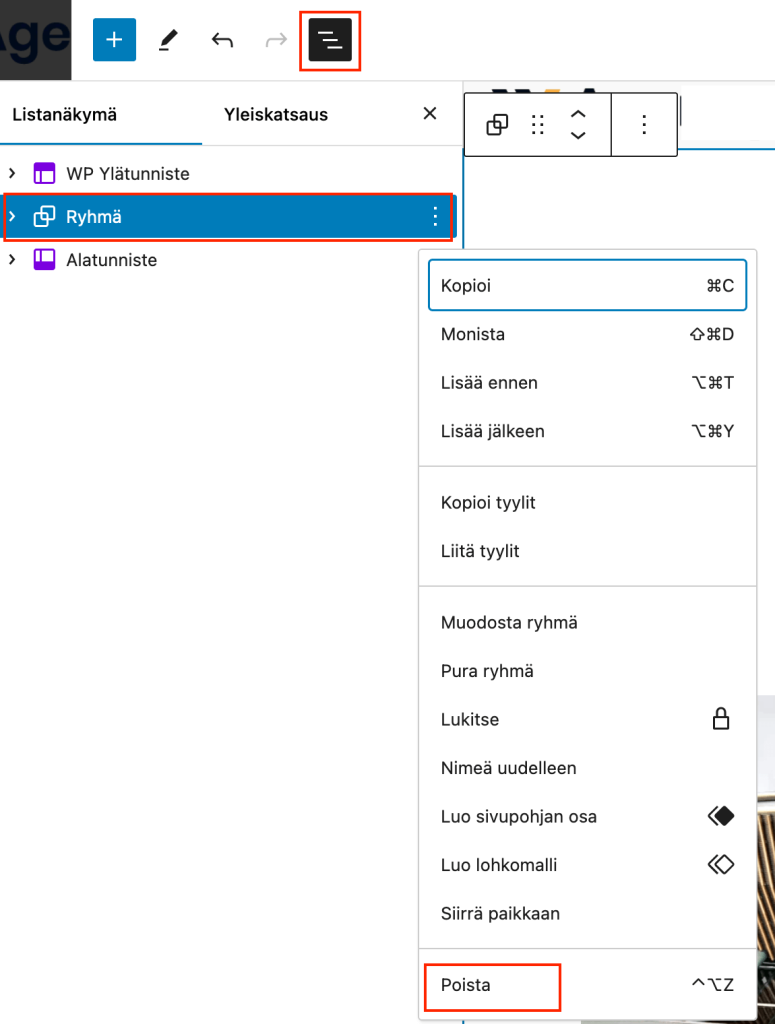
Task: Click the WP Ylätunniste header icon
Action: tap(44, 173)
